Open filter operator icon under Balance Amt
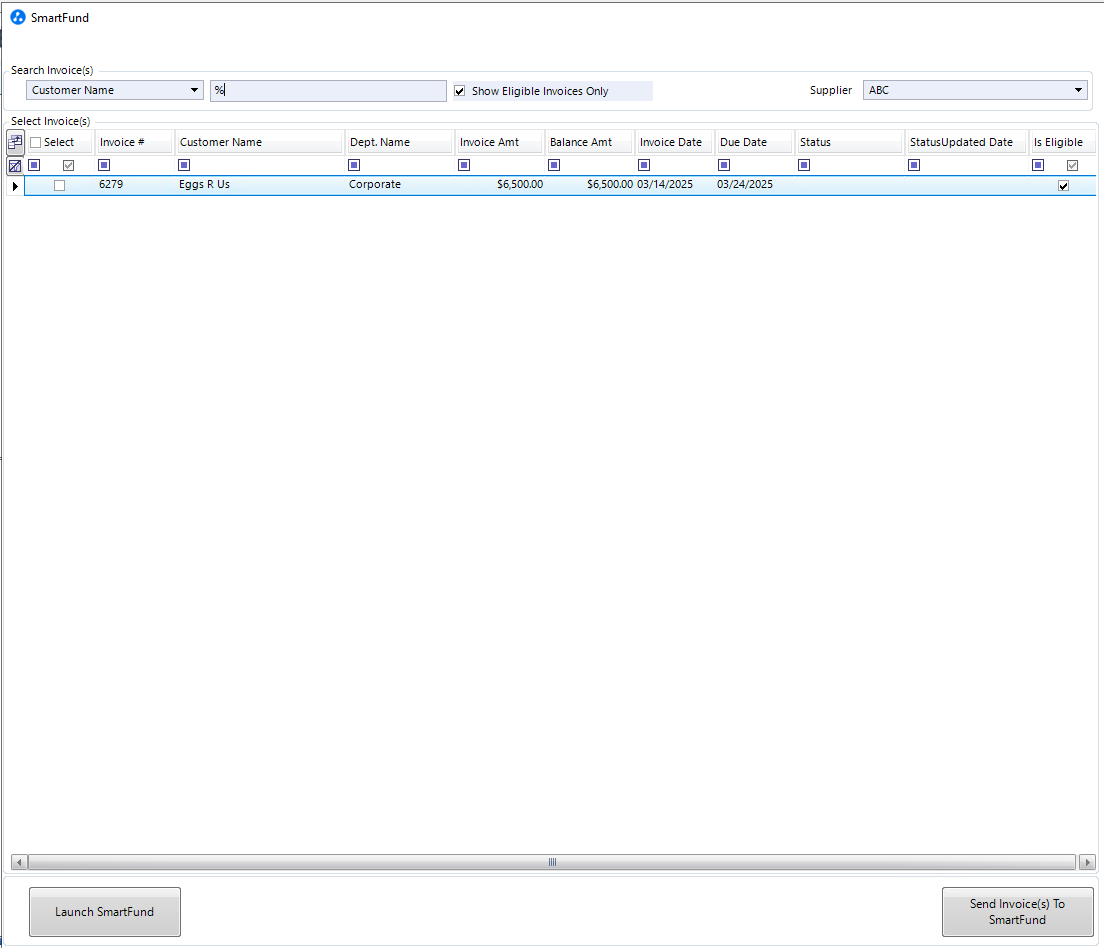1104x948 pixels. point(554,165)
